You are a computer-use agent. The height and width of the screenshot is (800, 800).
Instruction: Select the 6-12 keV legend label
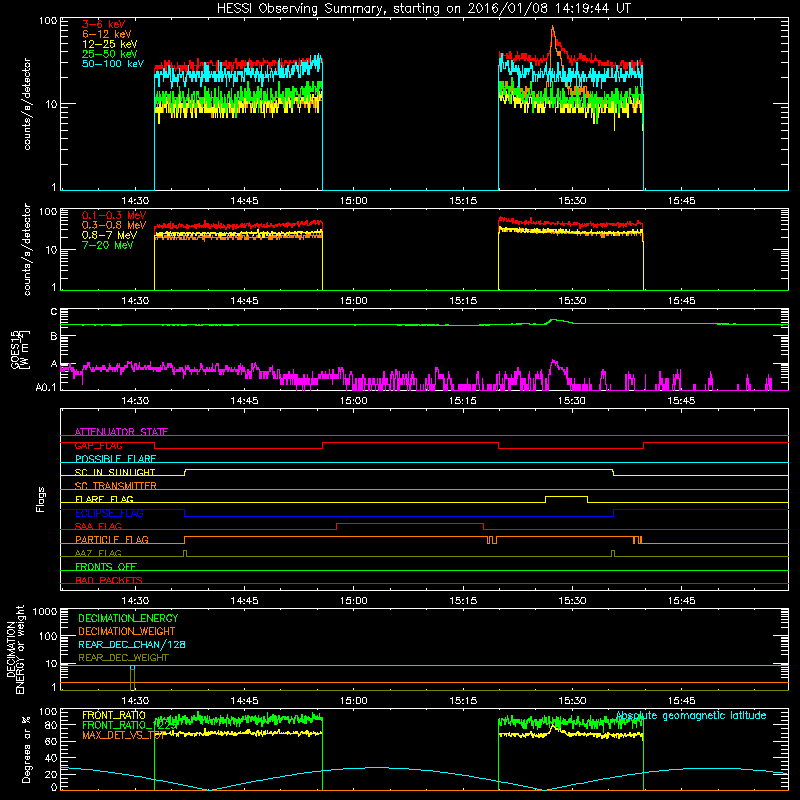(107, 34)
